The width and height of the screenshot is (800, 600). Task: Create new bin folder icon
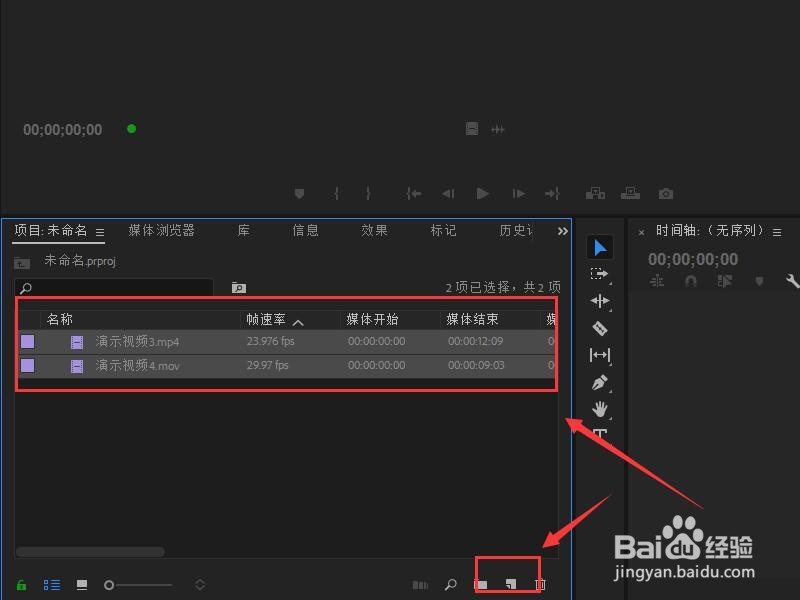[x=481, y=585]
